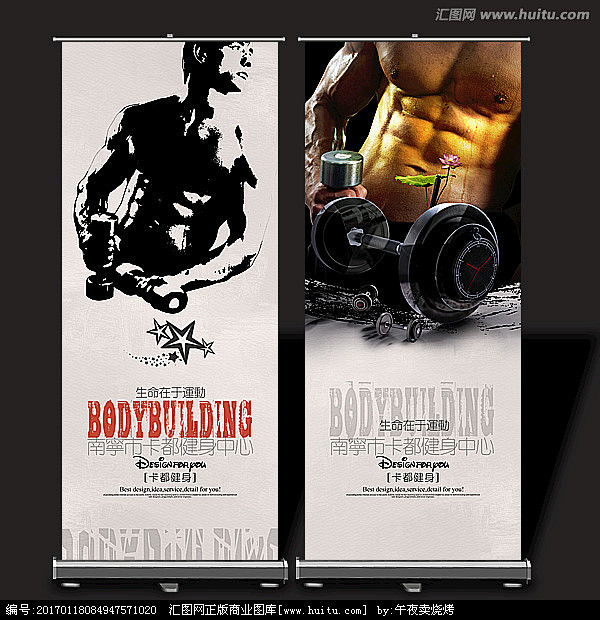
Task: Select the Design for you logo on right banner
Action: 411,465
